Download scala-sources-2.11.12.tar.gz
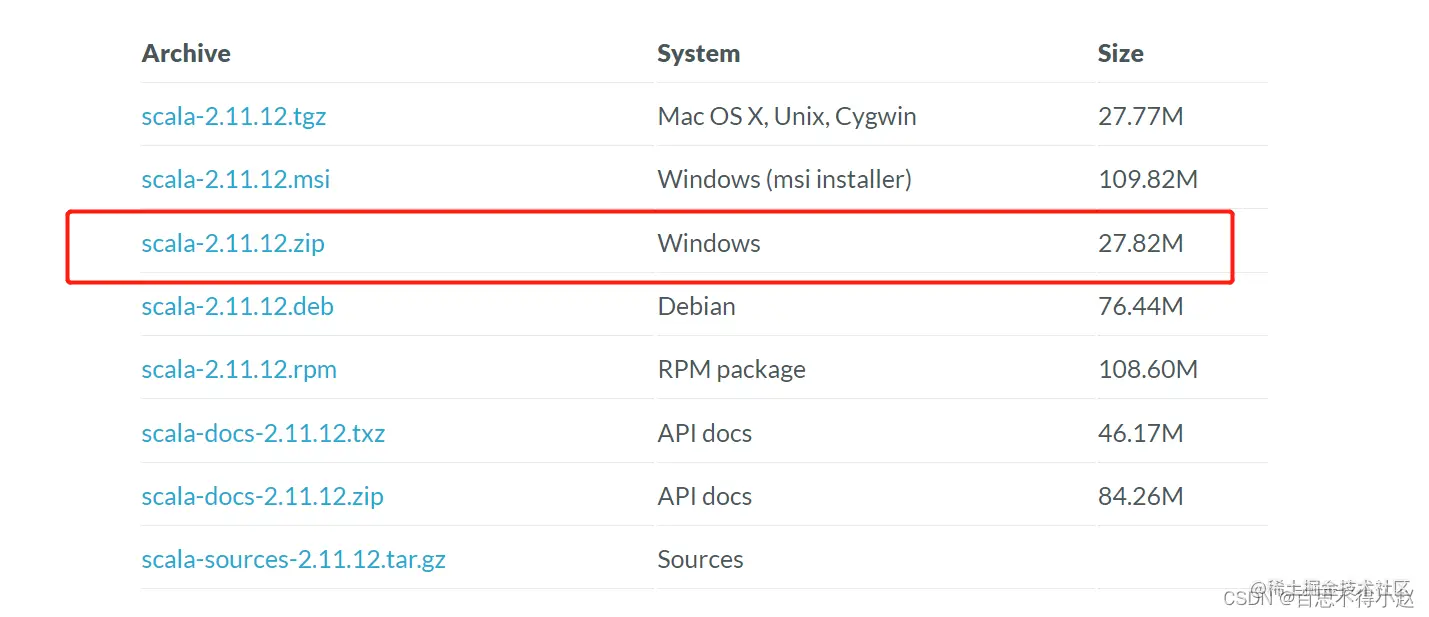The height and width of the screenshot is (617, 1429). [293, 560]
